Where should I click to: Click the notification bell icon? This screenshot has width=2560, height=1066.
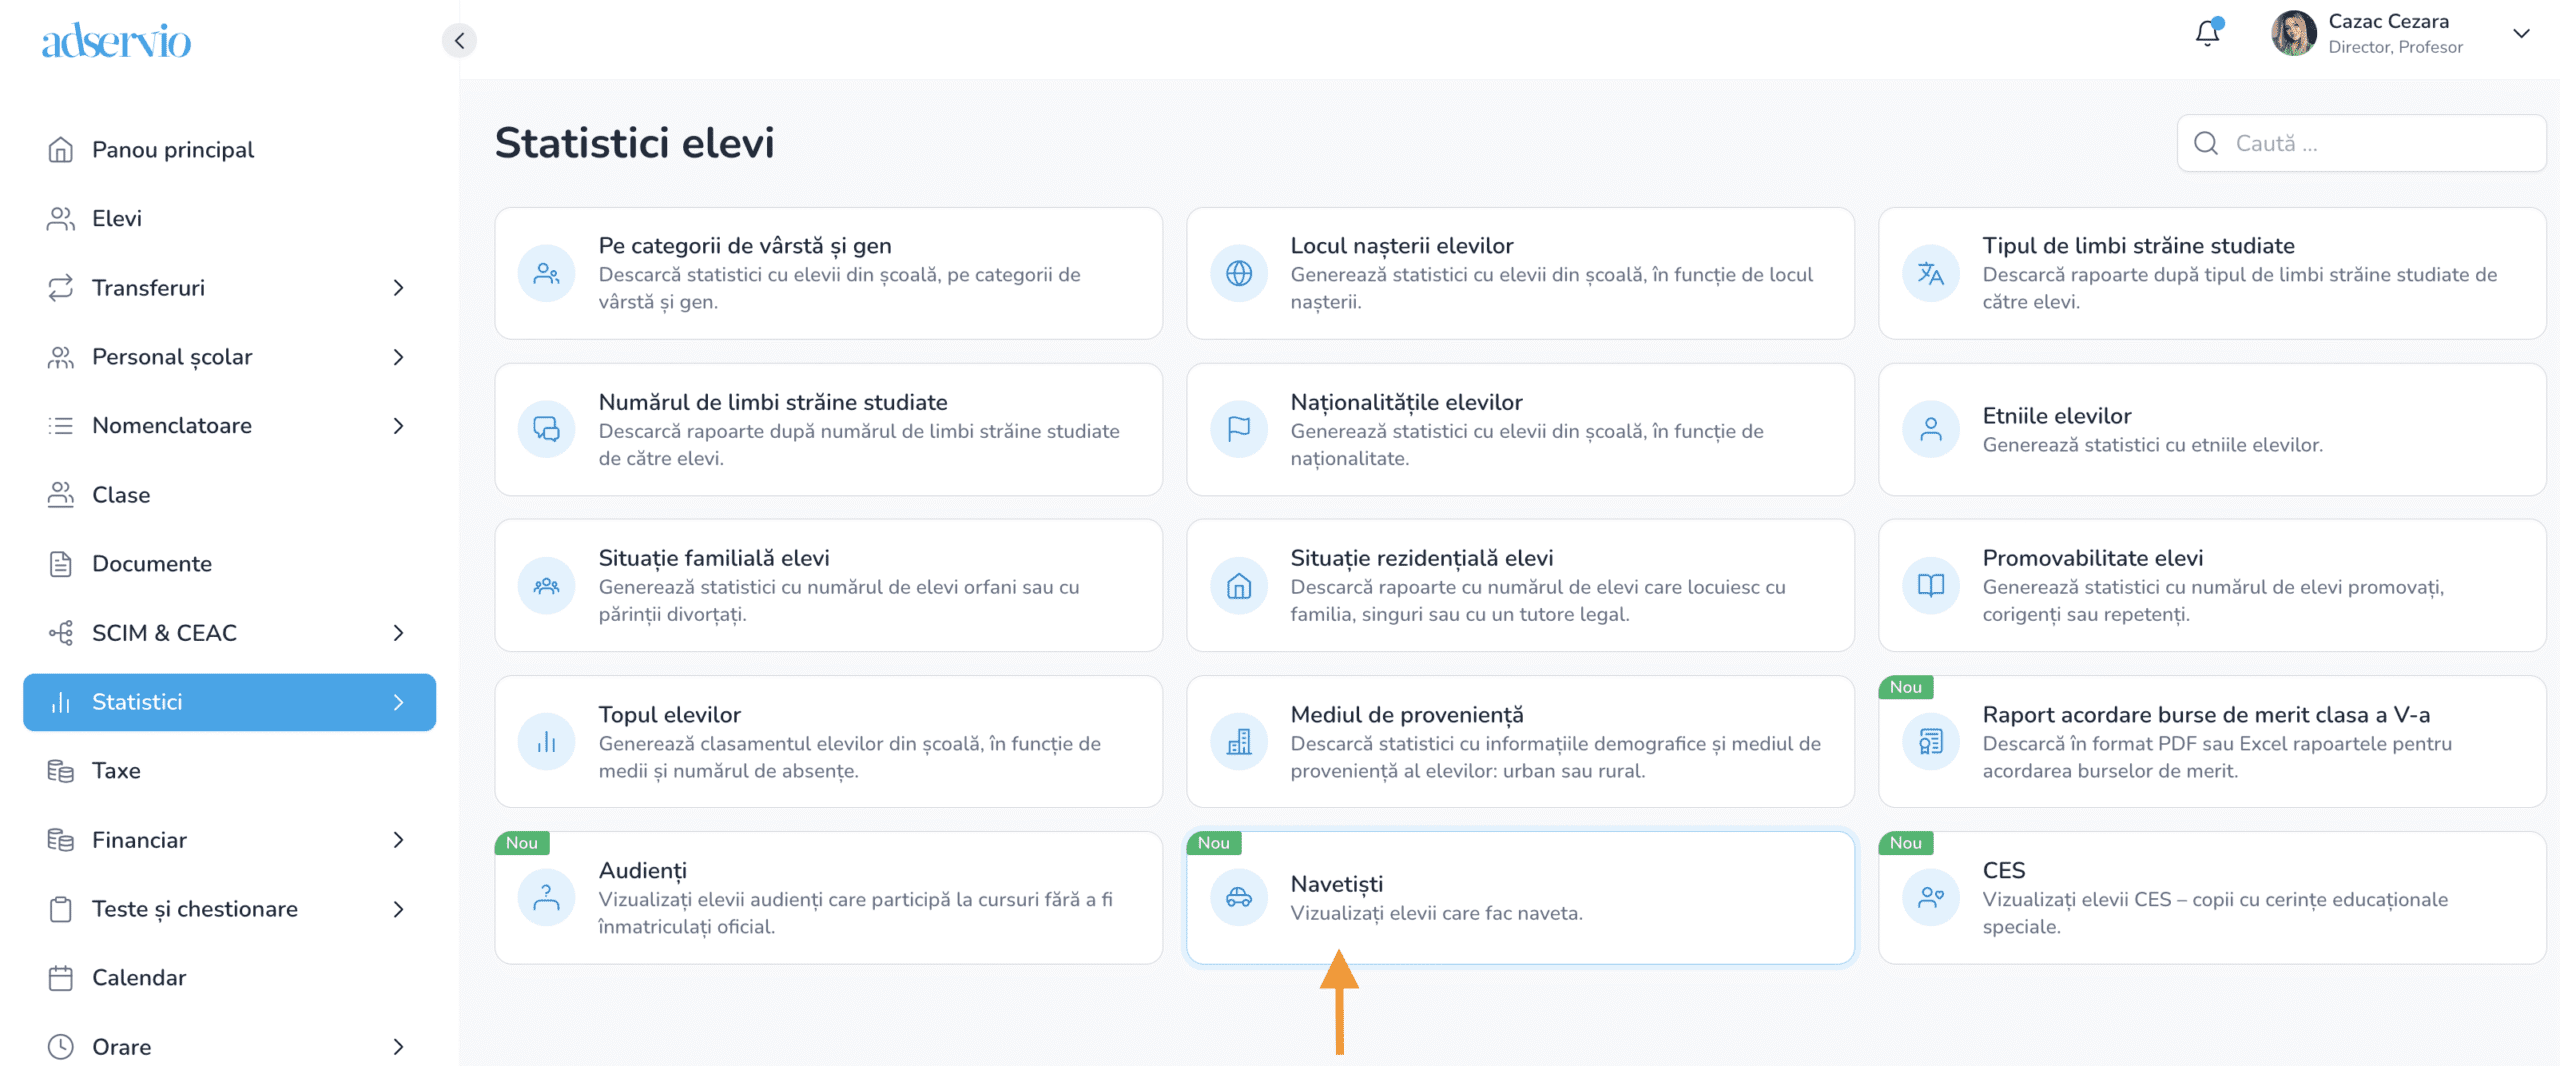[x=2207, y=34]
